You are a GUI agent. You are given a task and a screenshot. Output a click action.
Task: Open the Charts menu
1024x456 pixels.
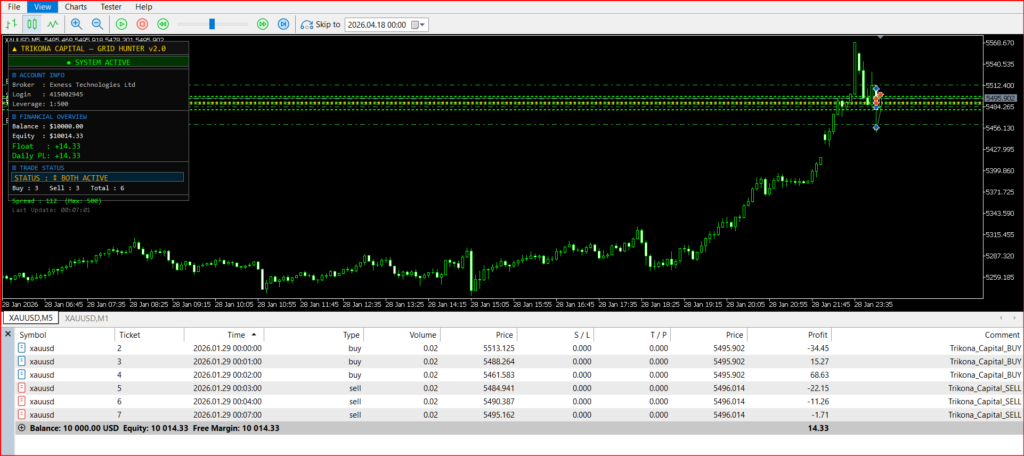(x=76, y=7)
